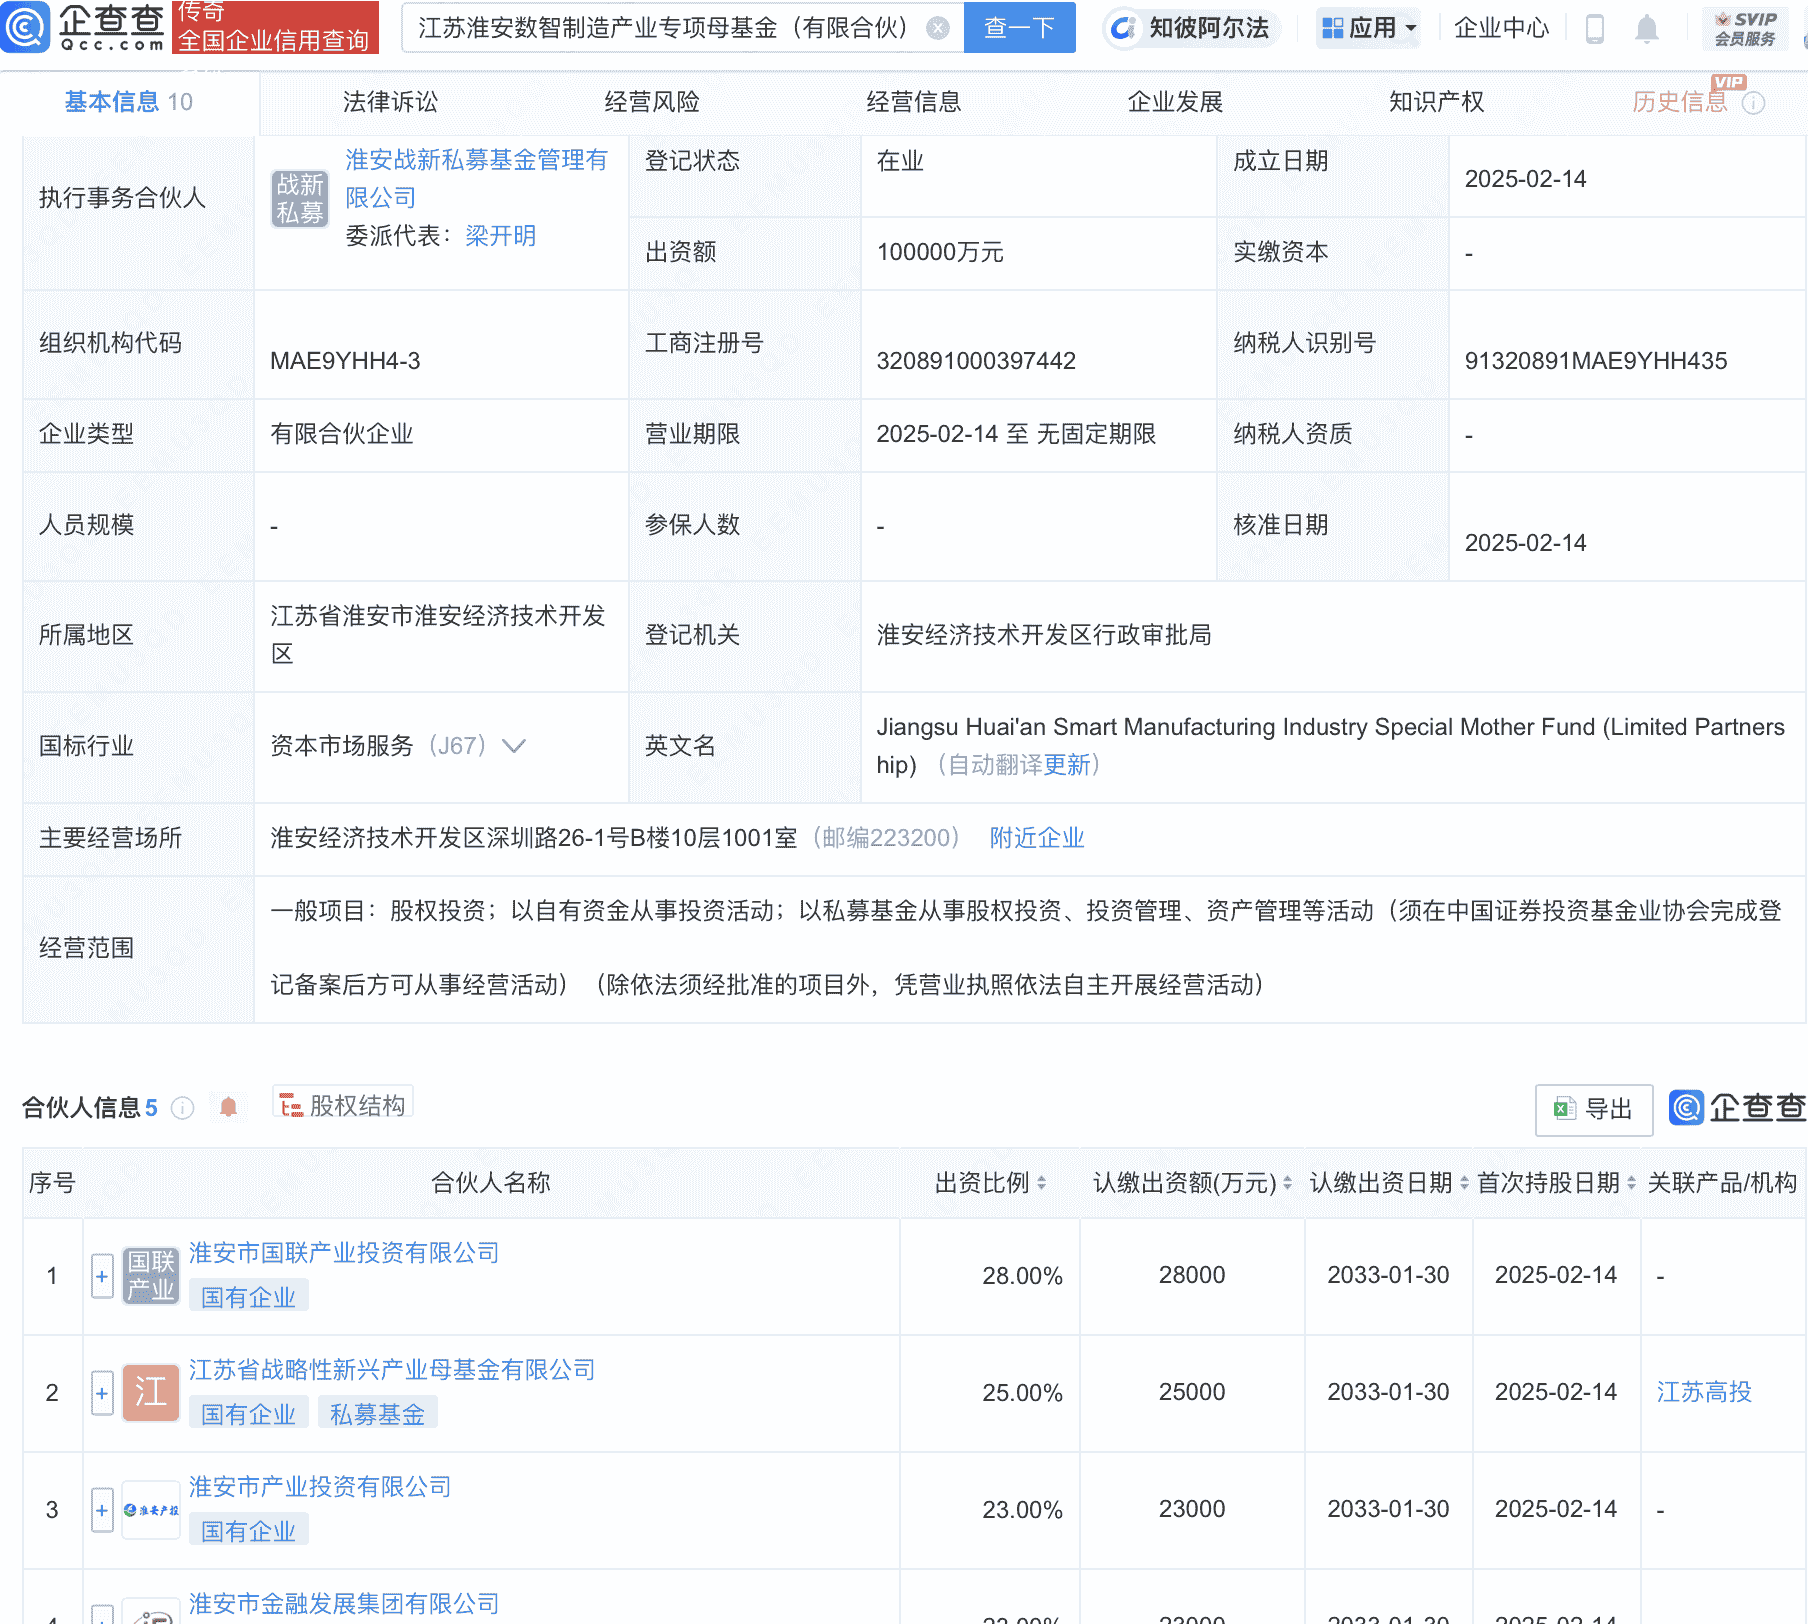Click the subscribe bell beside 合伙人信息

point(227,1107)
